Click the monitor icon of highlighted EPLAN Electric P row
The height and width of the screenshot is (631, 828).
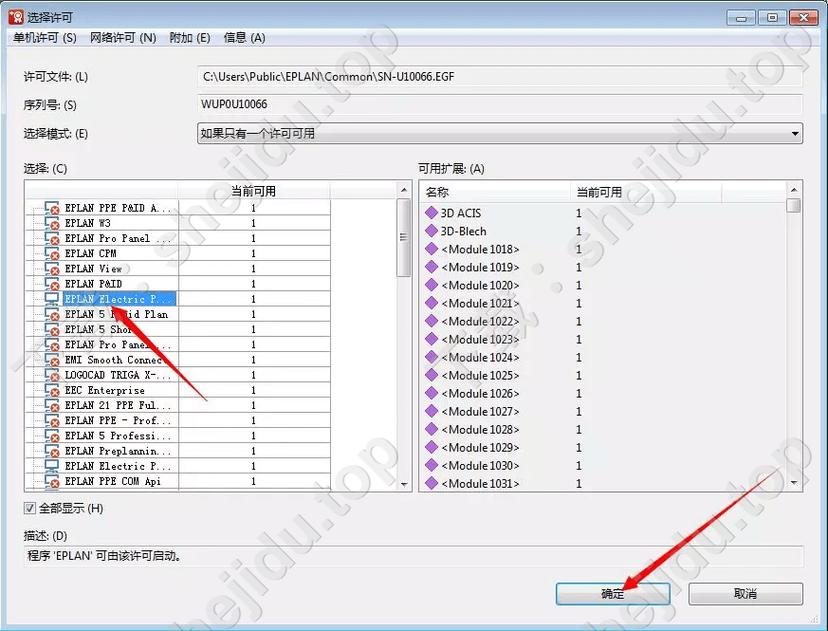52,299
